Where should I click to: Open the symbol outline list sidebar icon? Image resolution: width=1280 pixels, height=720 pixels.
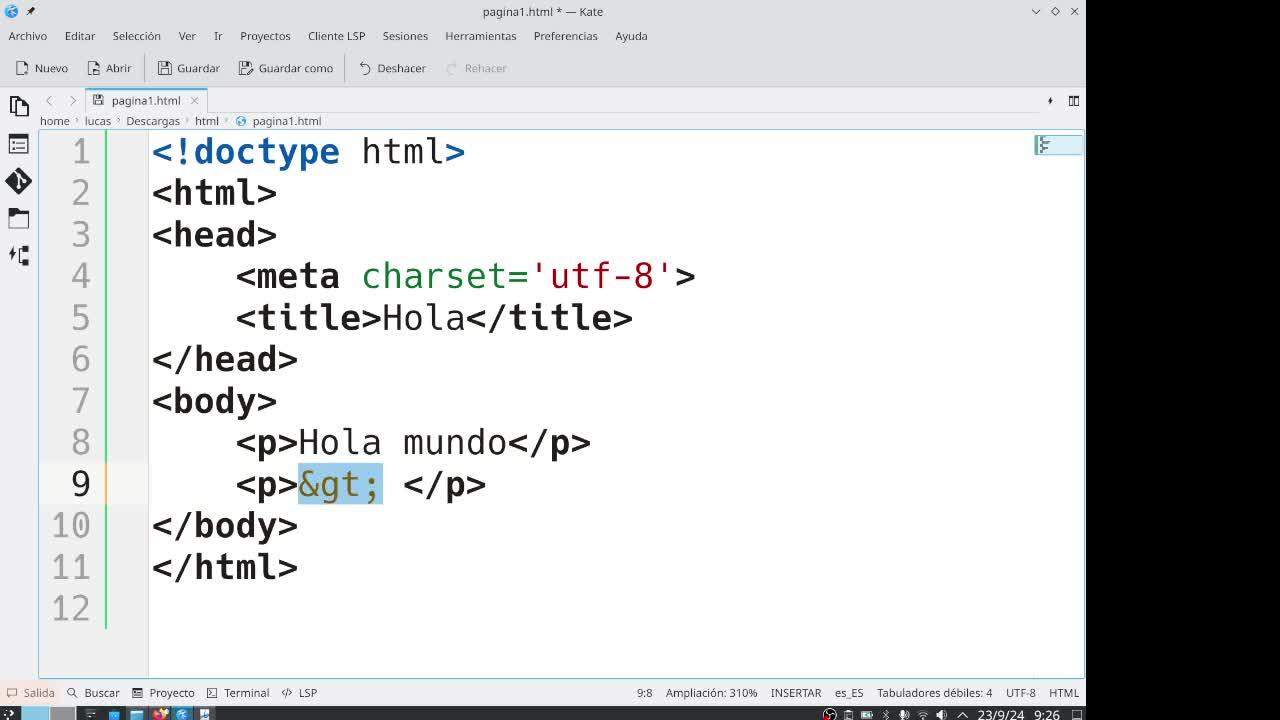click(x=18, y=144)
